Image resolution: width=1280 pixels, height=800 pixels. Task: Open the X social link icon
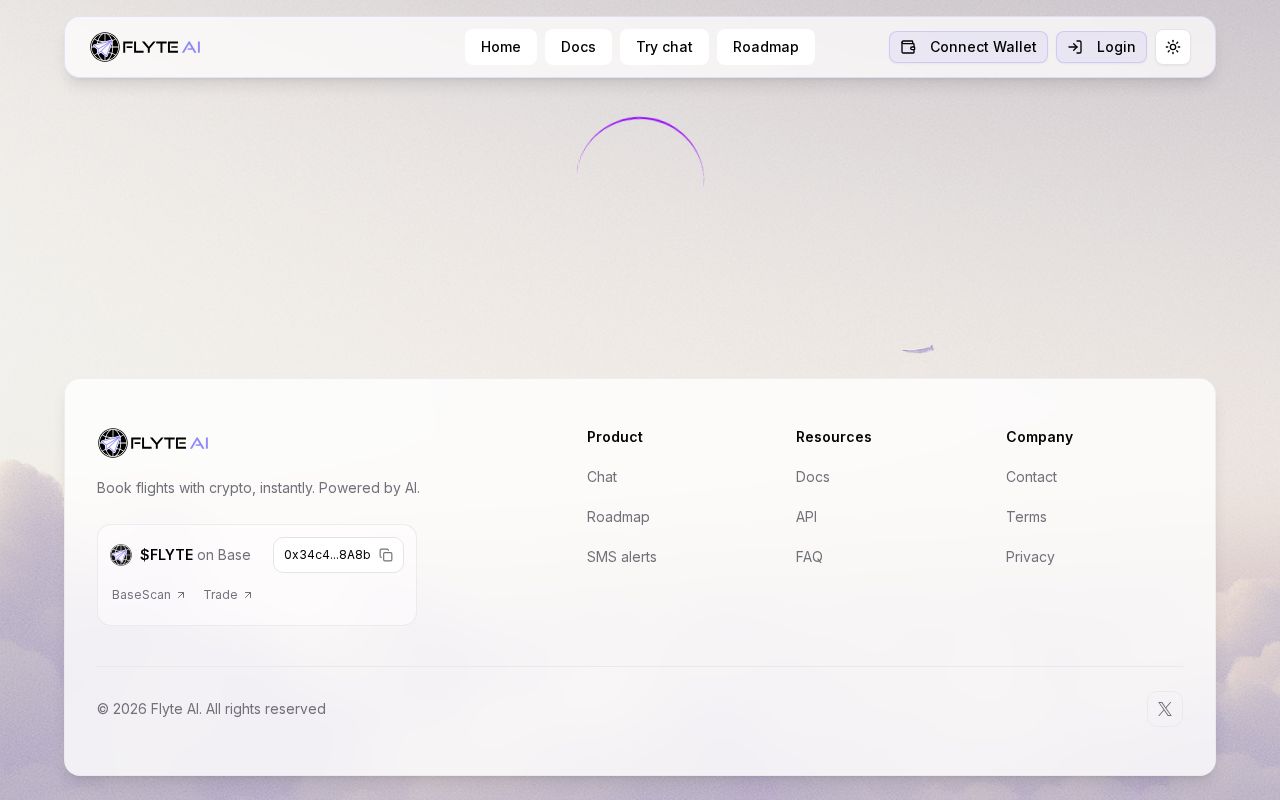[x=1165, y=709]
